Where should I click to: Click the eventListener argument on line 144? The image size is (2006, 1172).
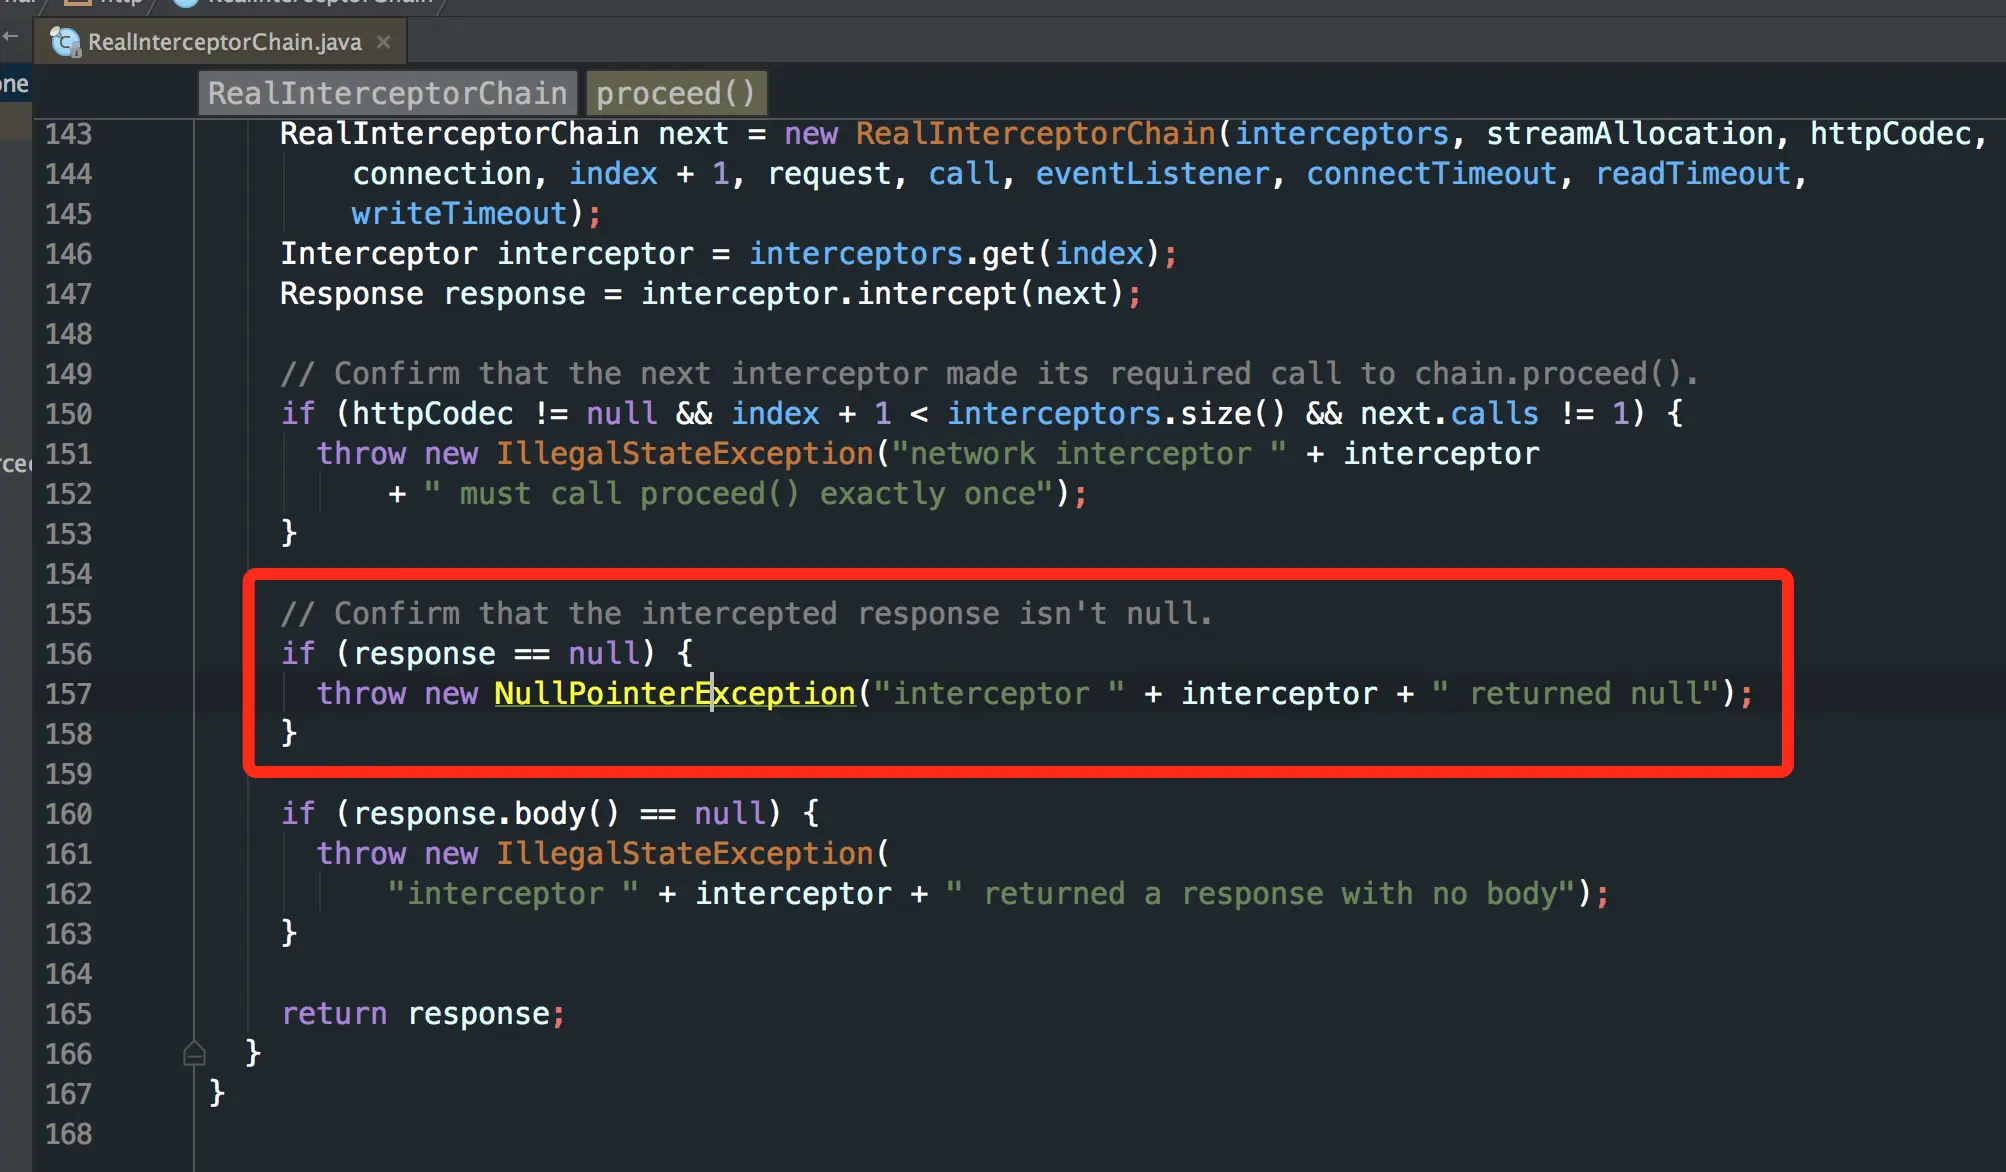pos(1152,173)
